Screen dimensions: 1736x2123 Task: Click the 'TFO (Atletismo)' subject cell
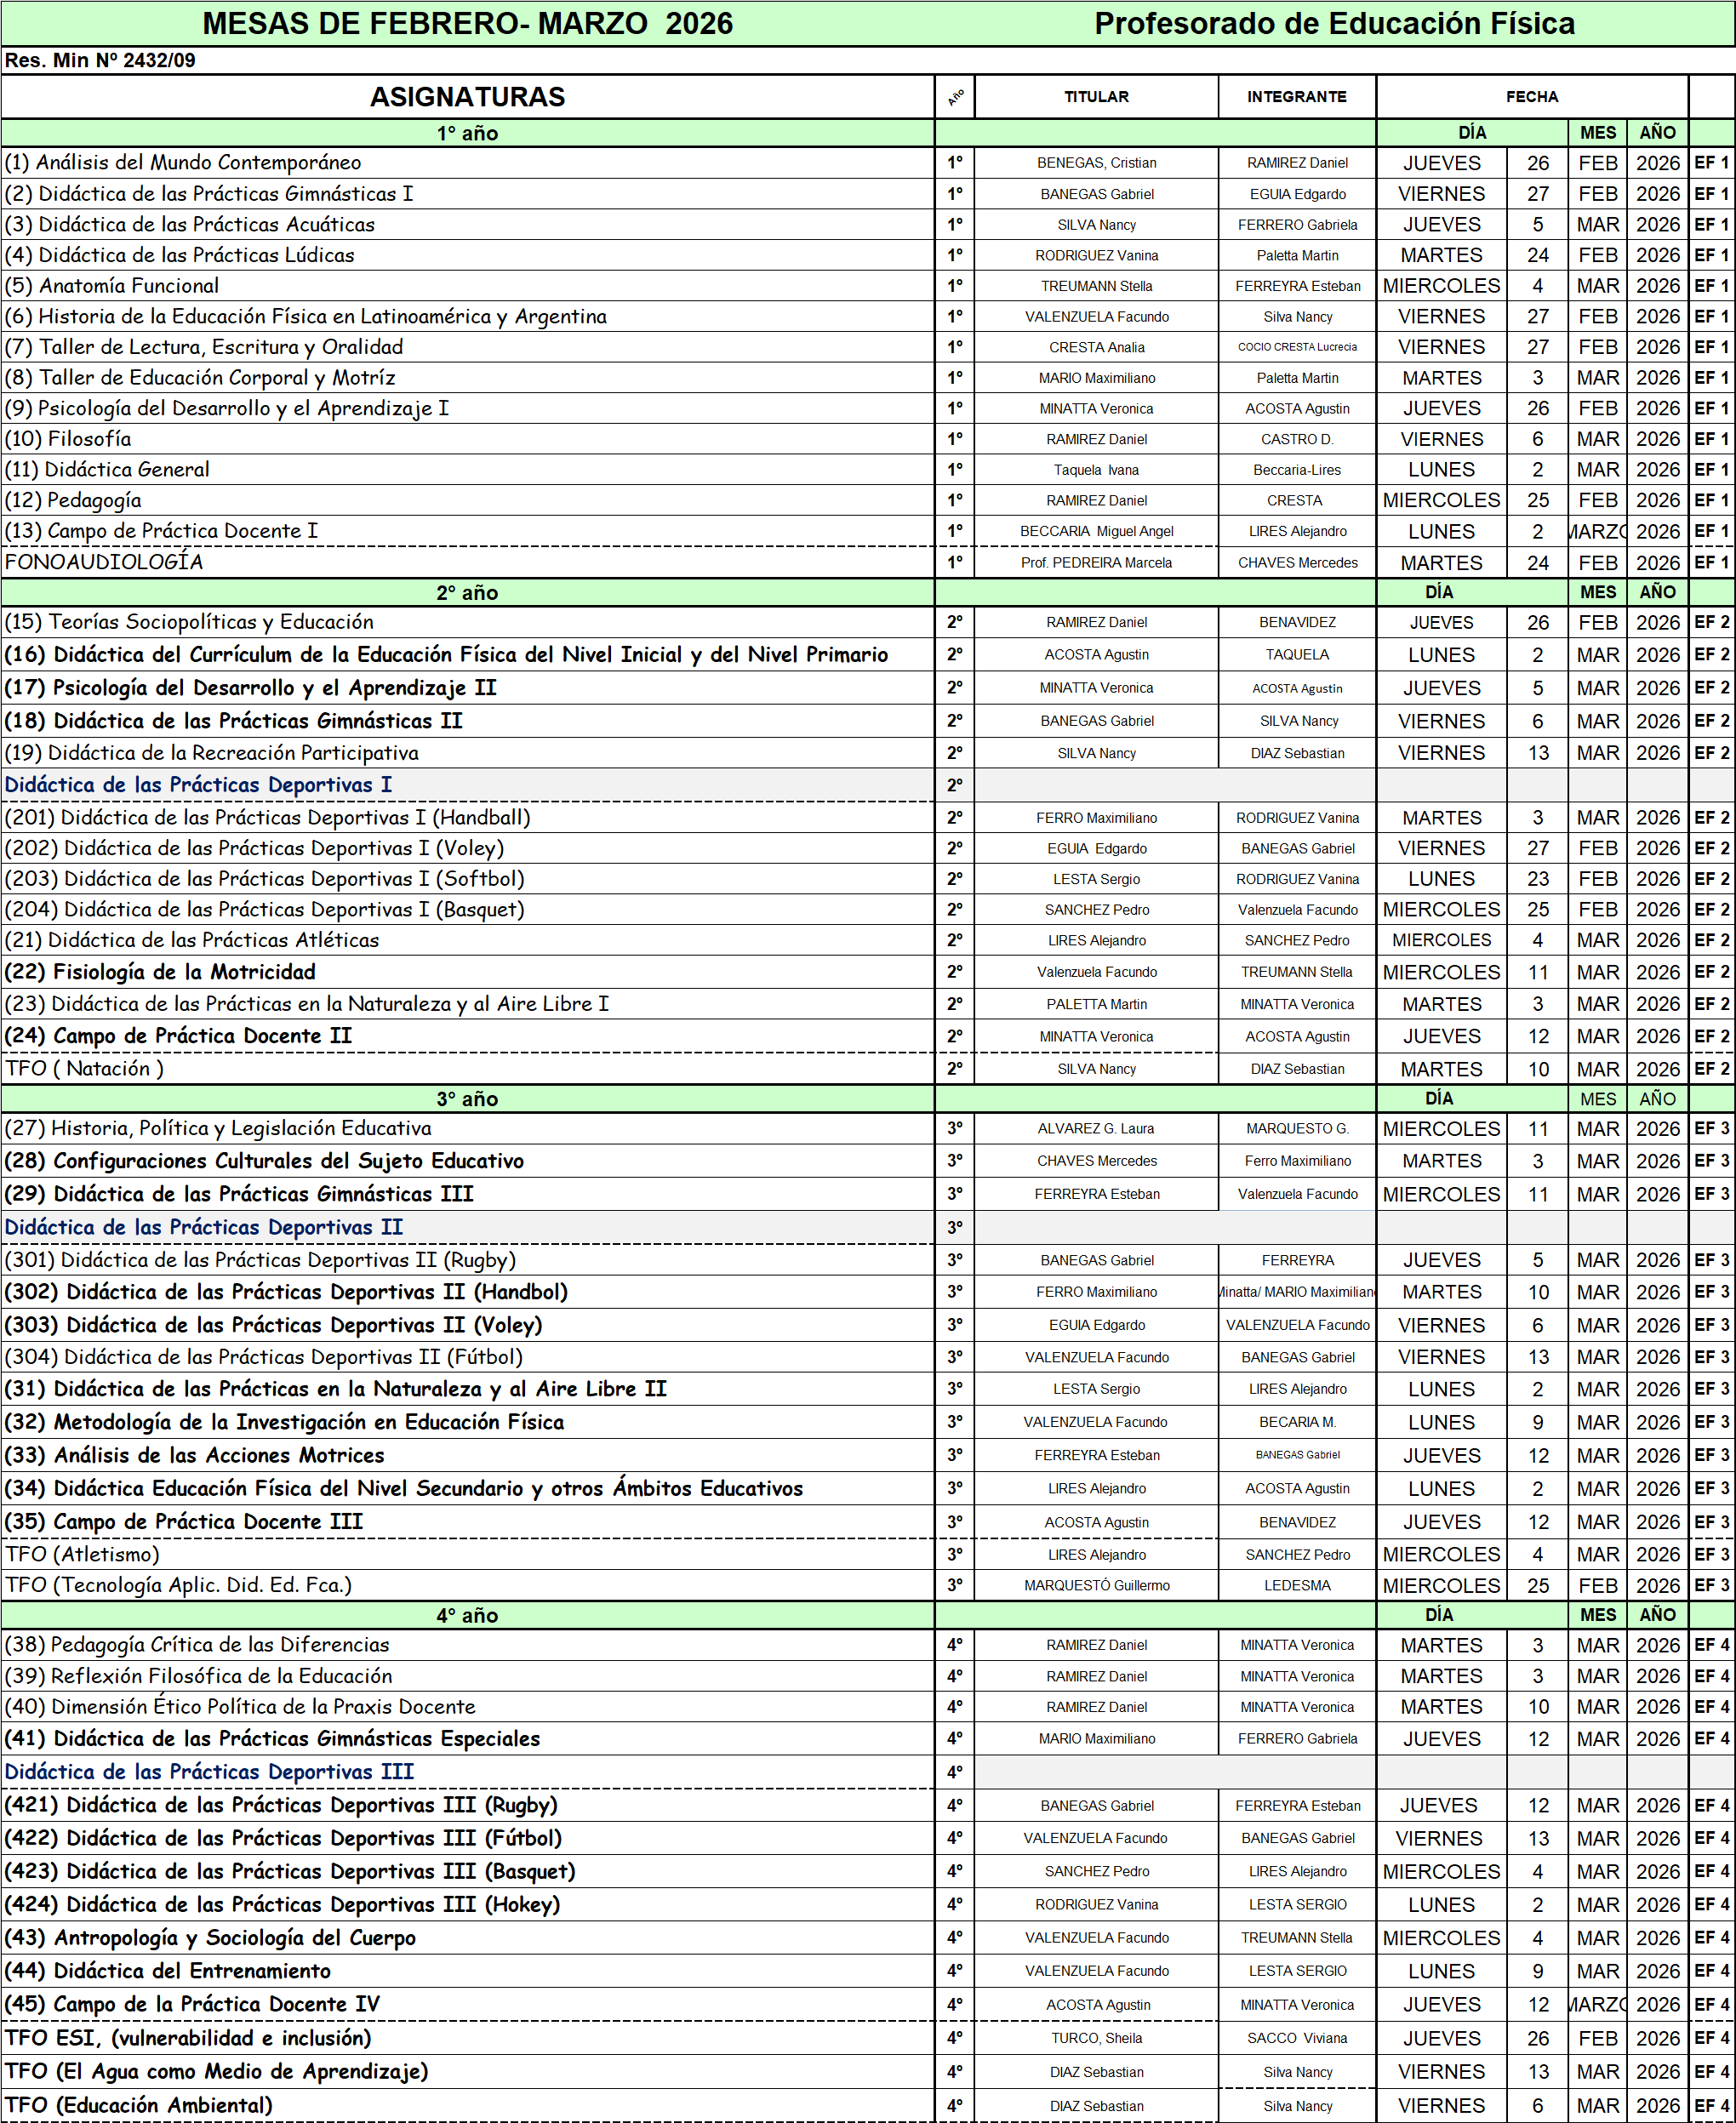tap(83, 1554)
